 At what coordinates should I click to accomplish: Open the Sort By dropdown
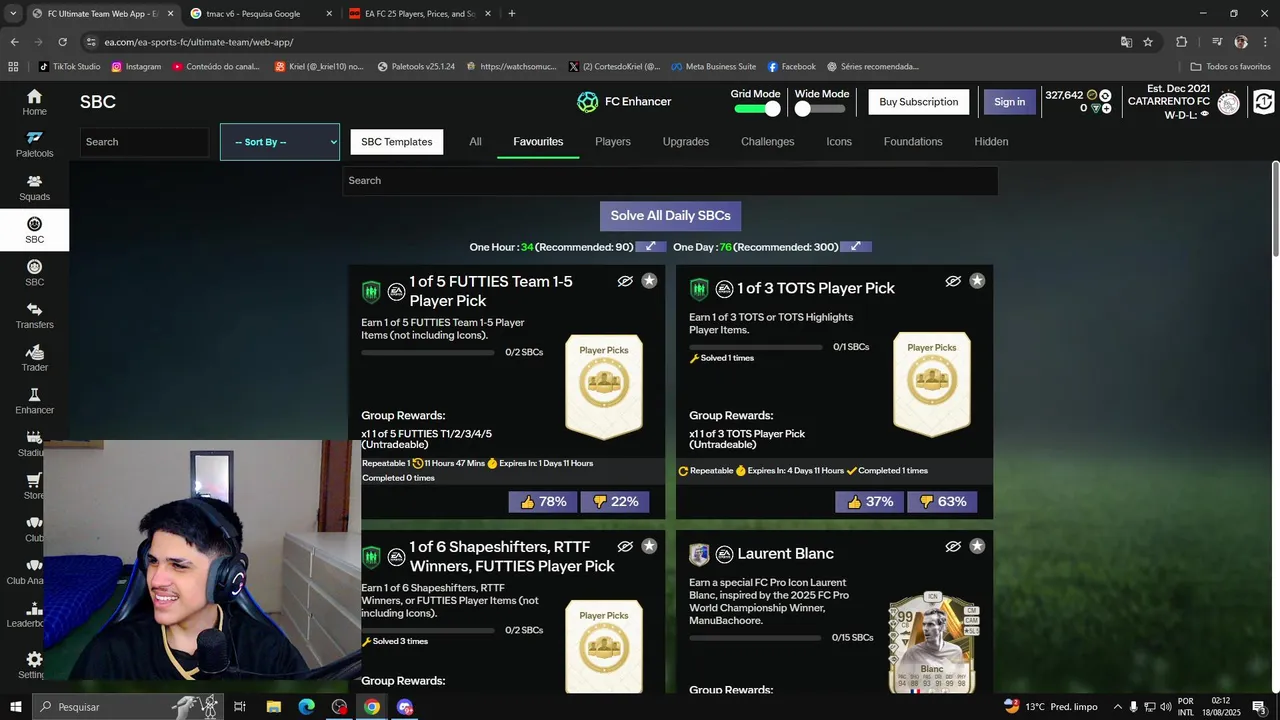(280, 142)
